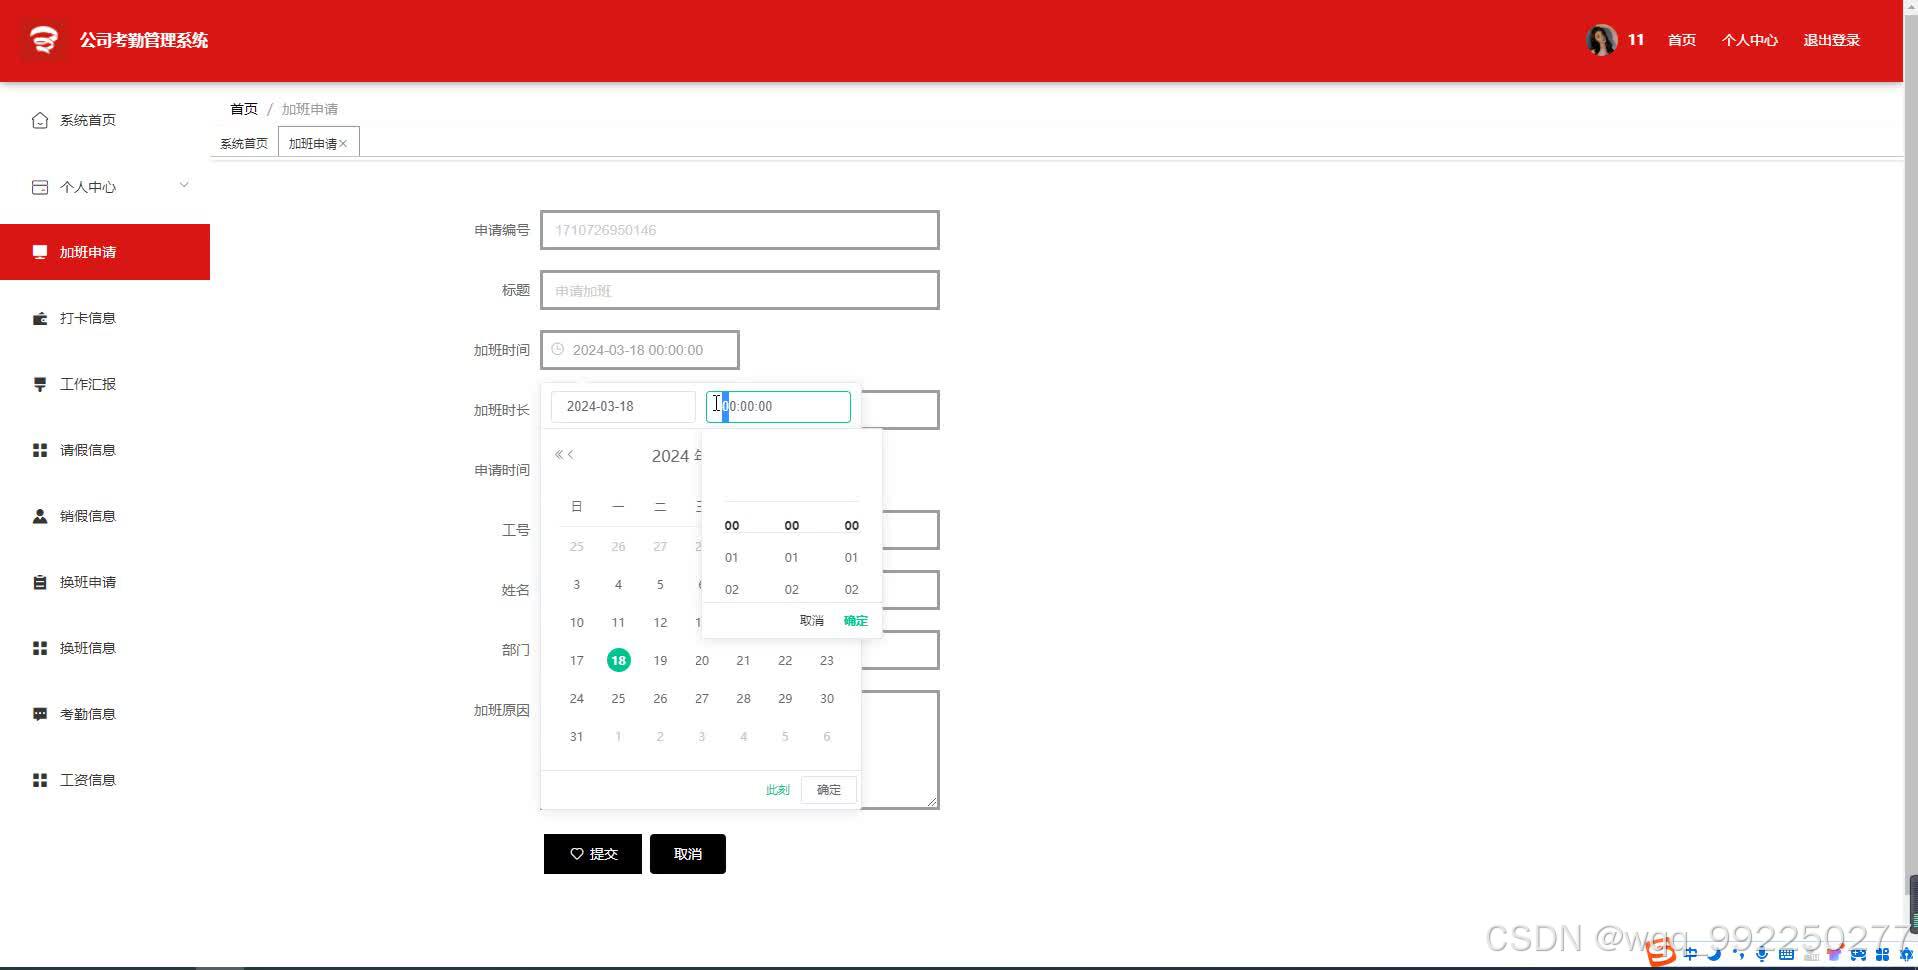Click the grid icon beside 请假信息

tap(40, 450)
